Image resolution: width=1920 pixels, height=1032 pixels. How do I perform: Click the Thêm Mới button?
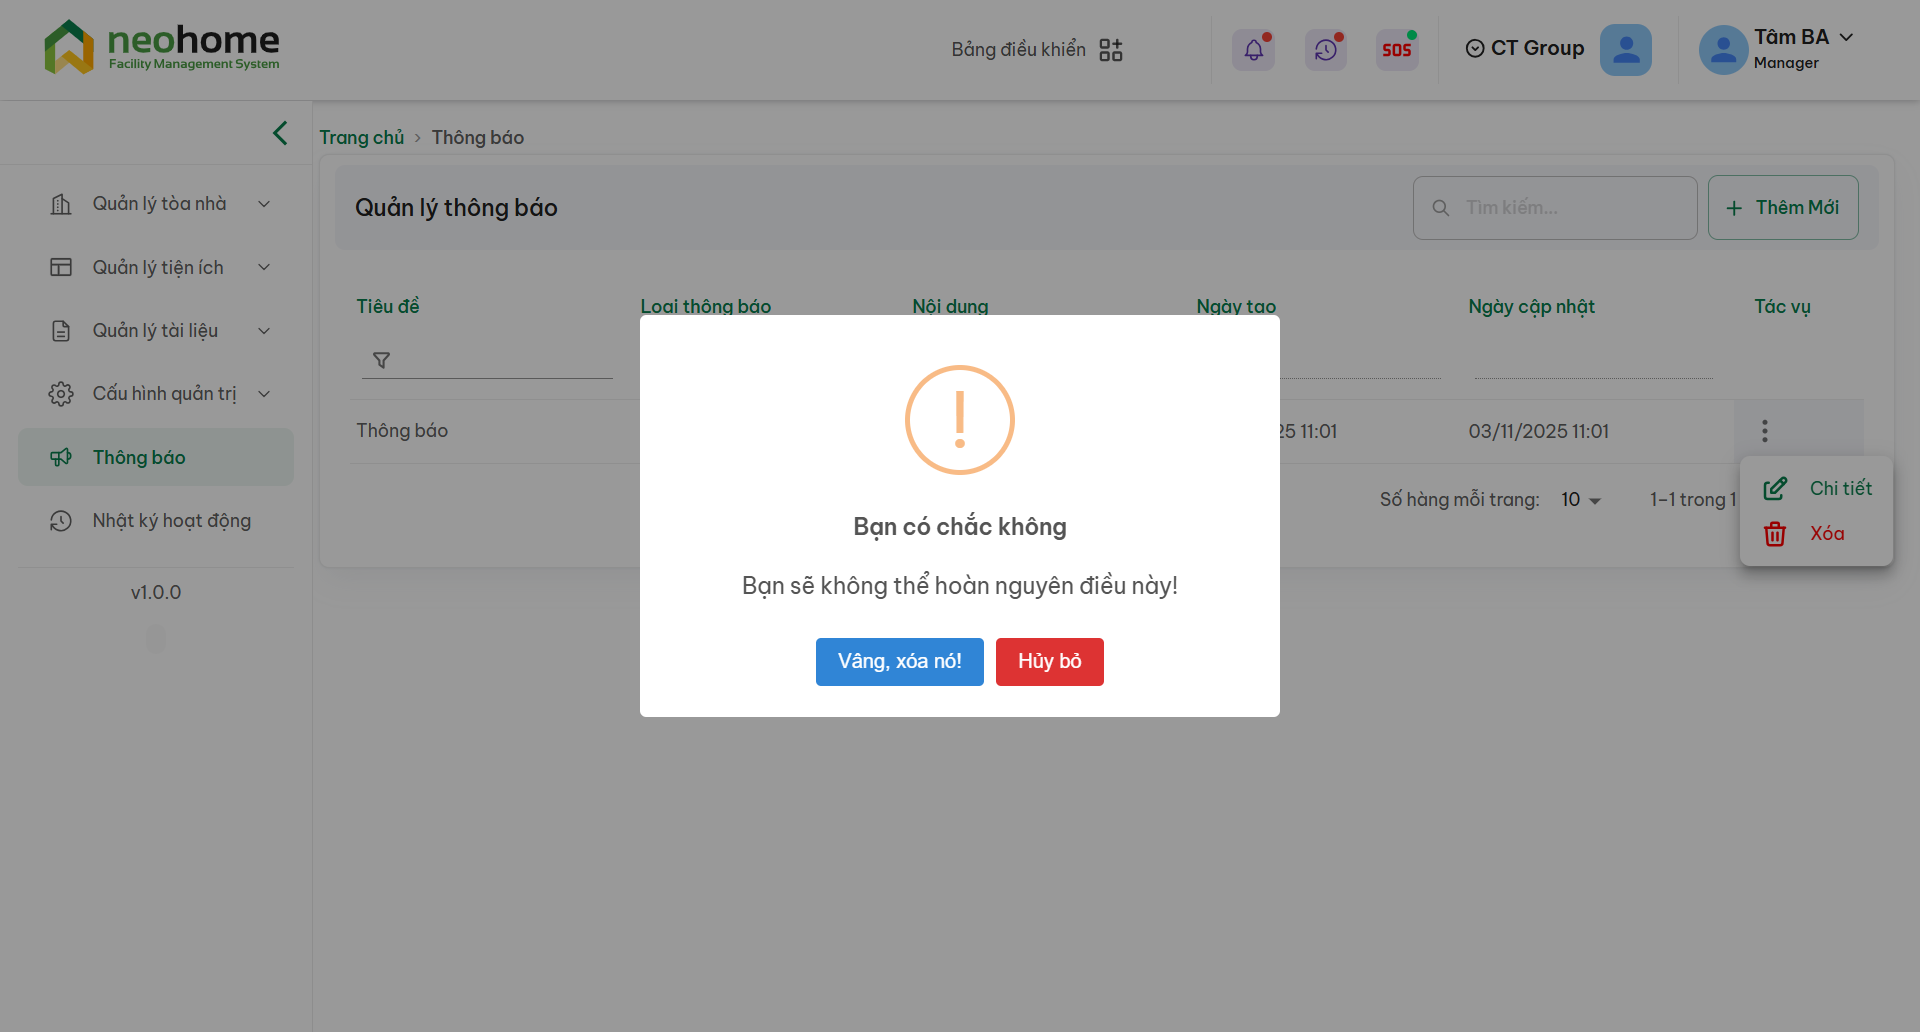click(x=1782, y=208)
